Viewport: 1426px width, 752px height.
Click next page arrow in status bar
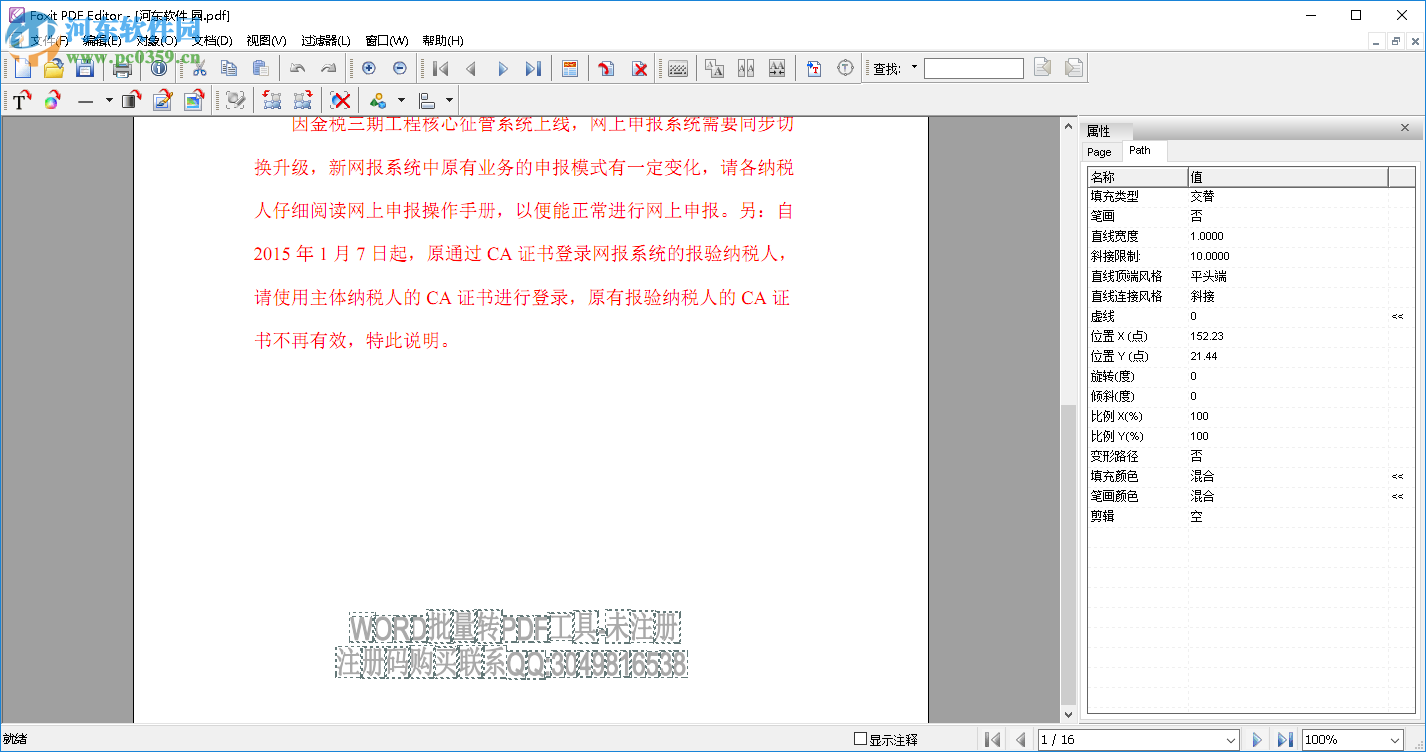[1257, 739]
